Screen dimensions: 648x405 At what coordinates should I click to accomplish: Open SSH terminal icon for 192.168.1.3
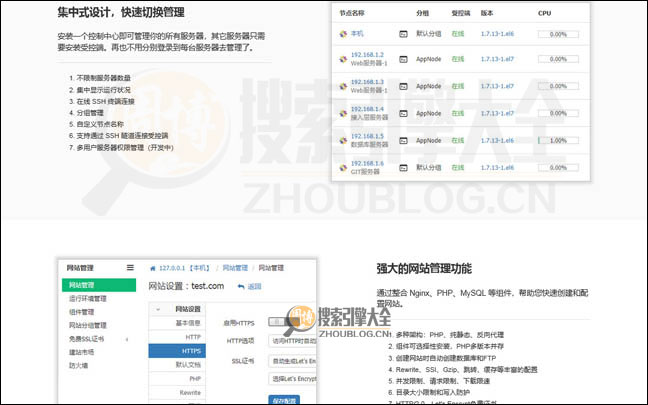pyautogui.click(x=403, y=86)
